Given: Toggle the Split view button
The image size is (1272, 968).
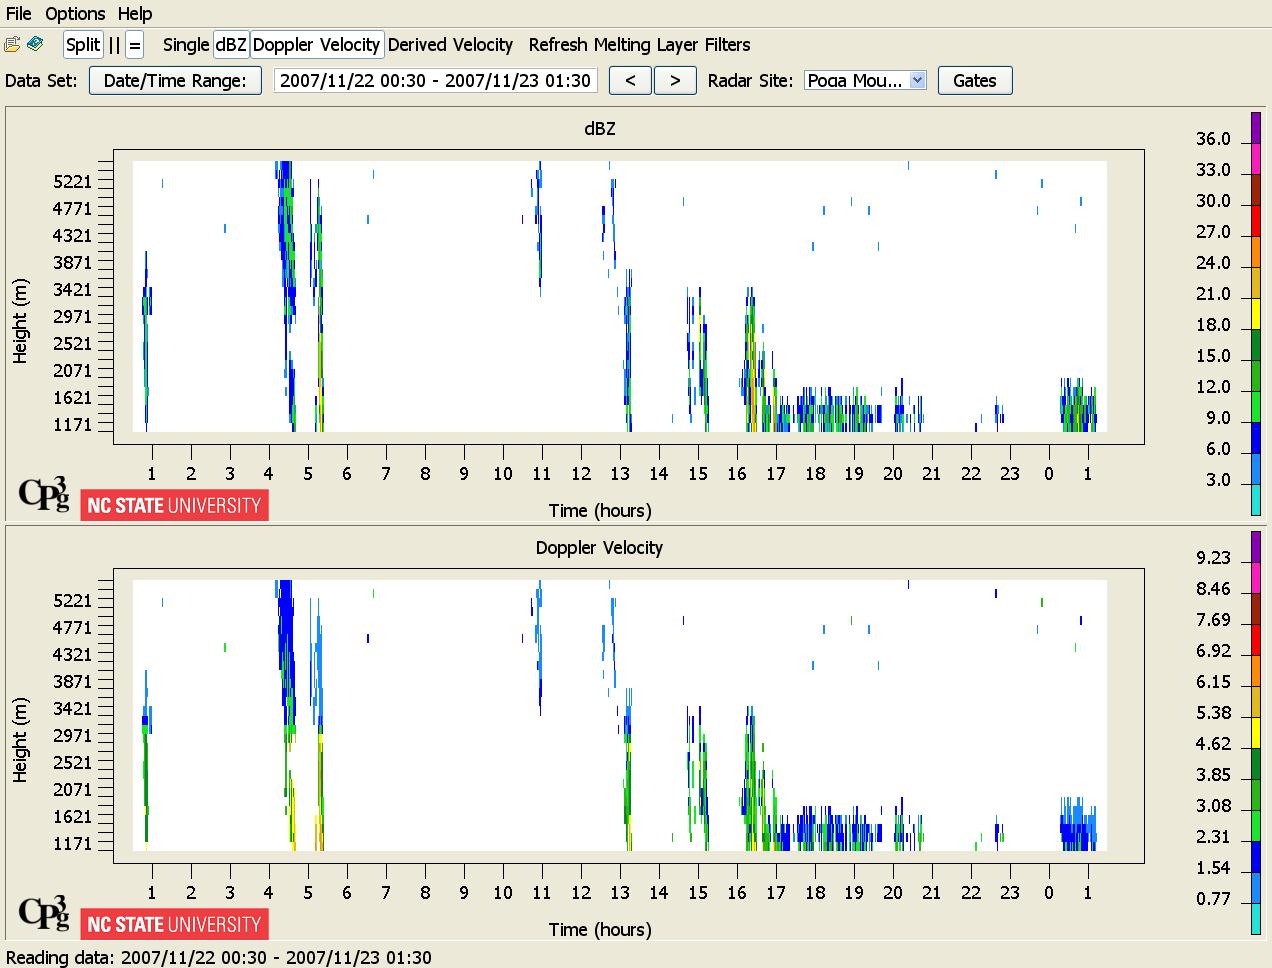Looking at the screenshot, I should click(x=83, y=45).
